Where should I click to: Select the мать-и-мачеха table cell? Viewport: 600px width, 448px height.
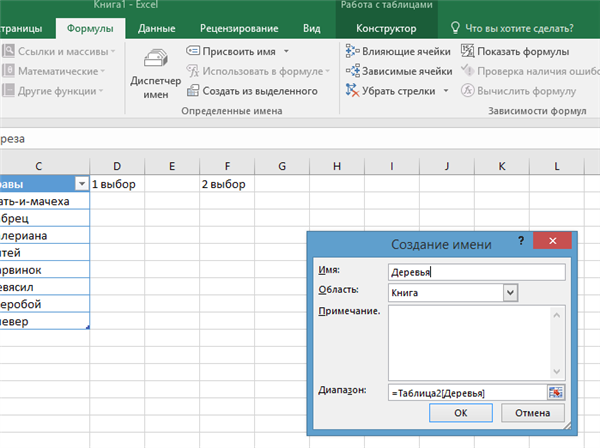tap(44, 201)
